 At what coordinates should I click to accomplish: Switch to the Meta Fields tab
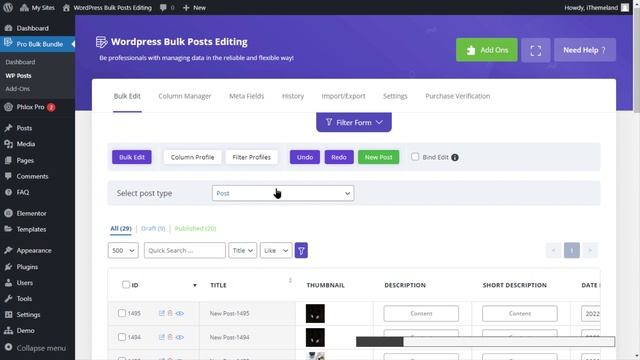click(247, 96)
